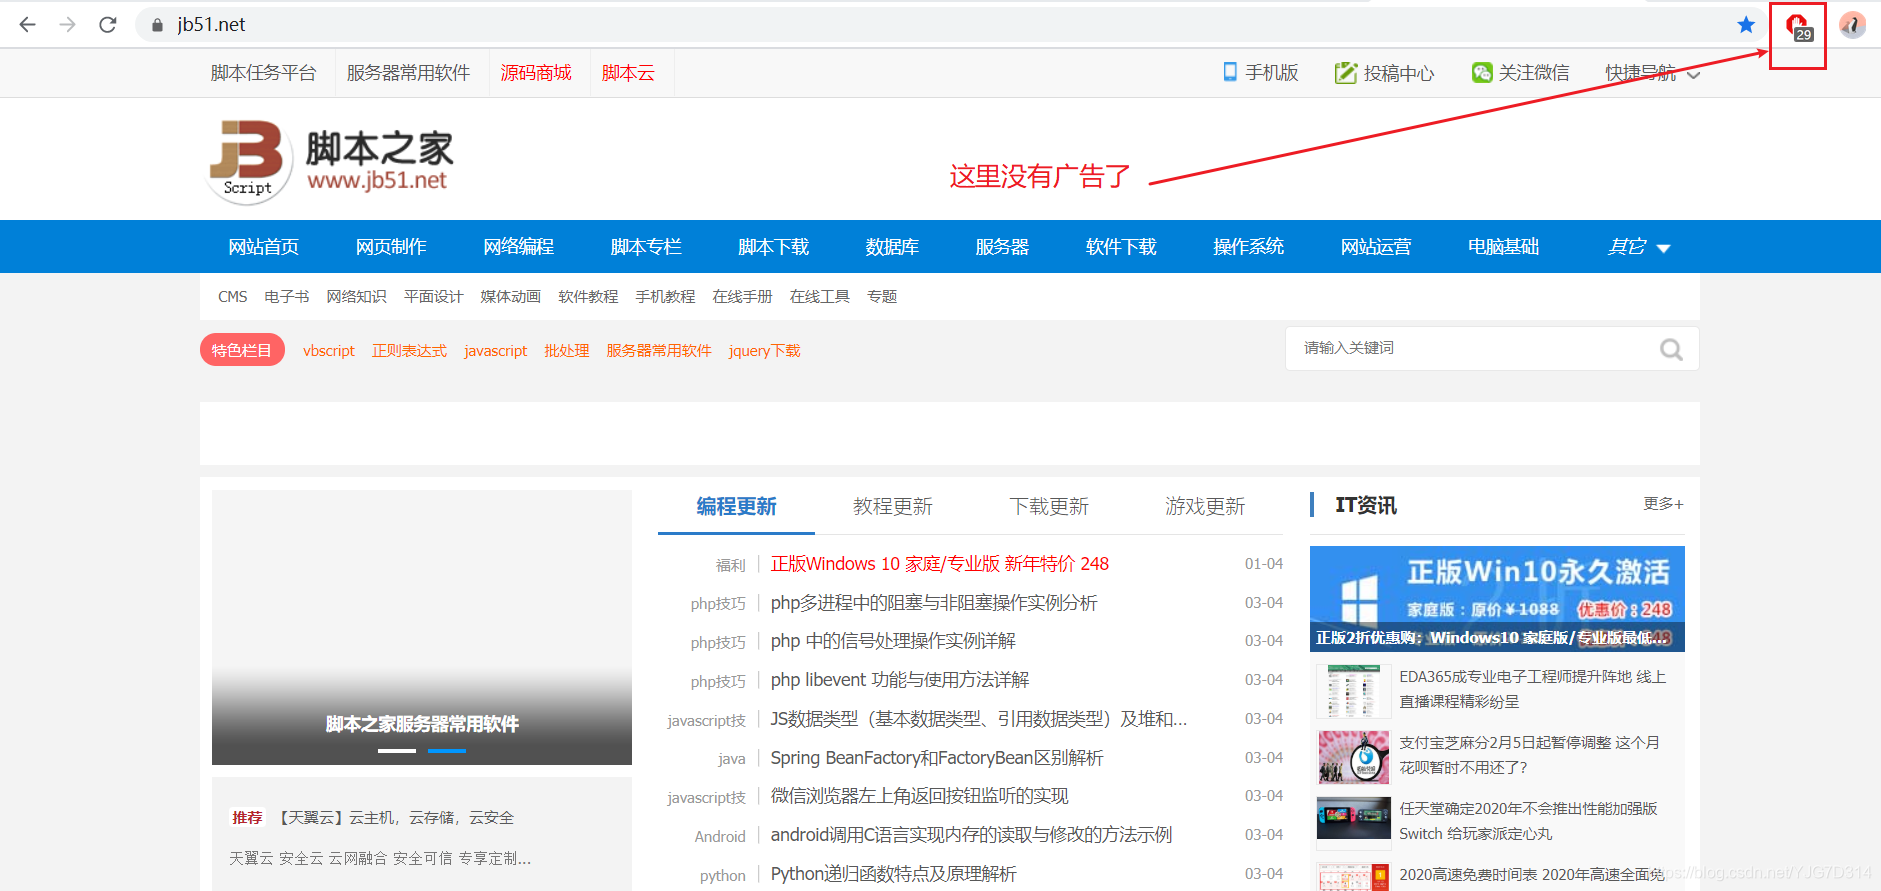Open 投稿中心 with the pencil icon
Screen dimensions: 1881x891
pyautogui.click(x=1384, y=73)
